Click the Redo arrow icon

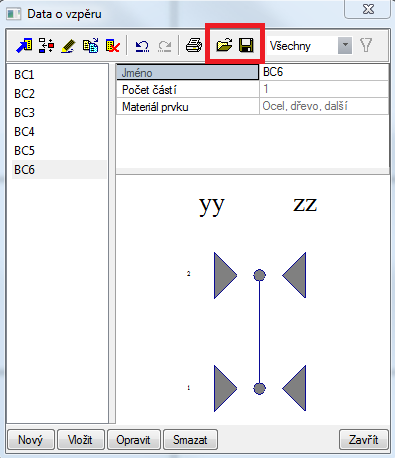click(165, 46)
